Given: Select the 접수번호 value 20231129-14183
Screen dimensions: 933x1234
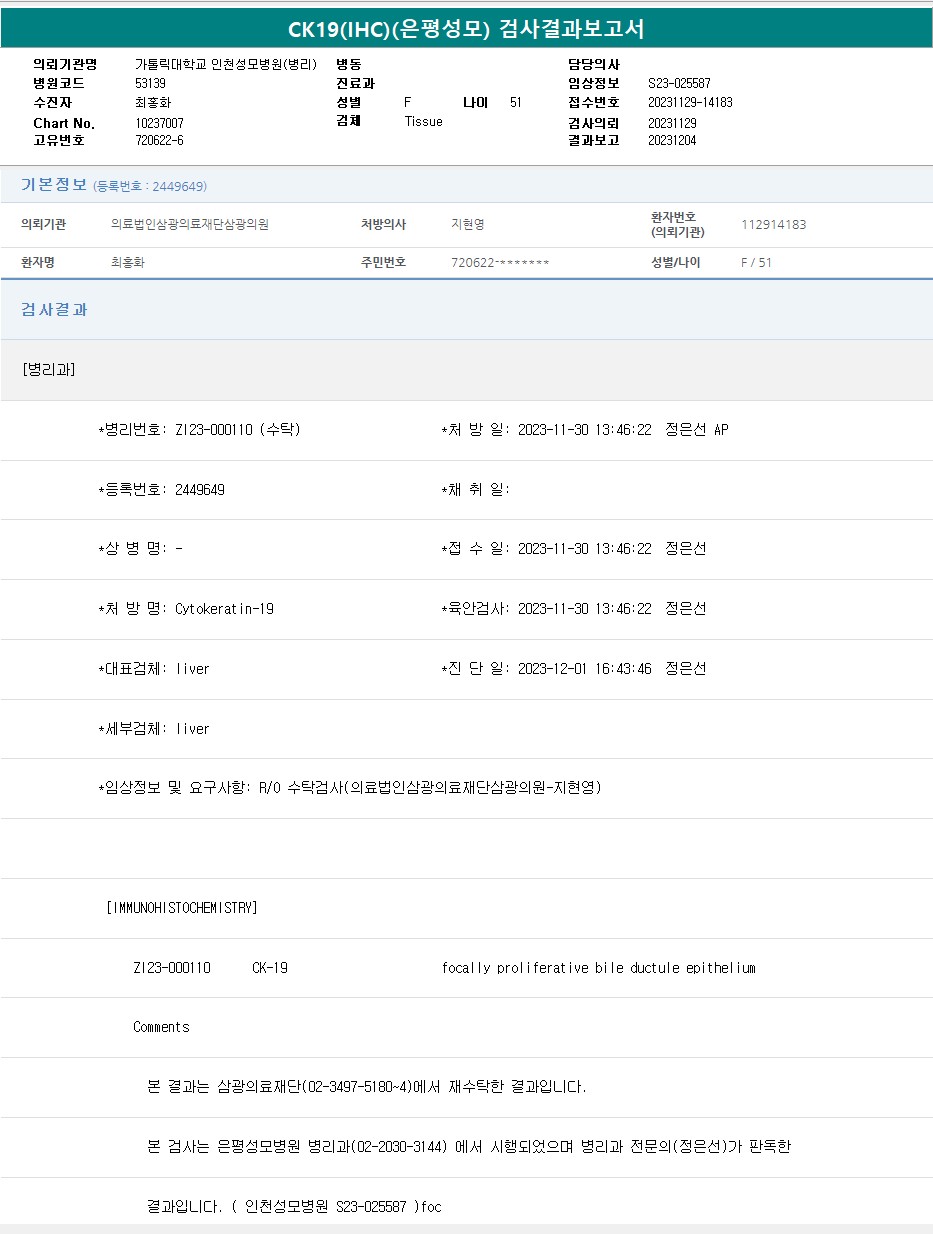Looking at the screenshot, I should point(690,102).
